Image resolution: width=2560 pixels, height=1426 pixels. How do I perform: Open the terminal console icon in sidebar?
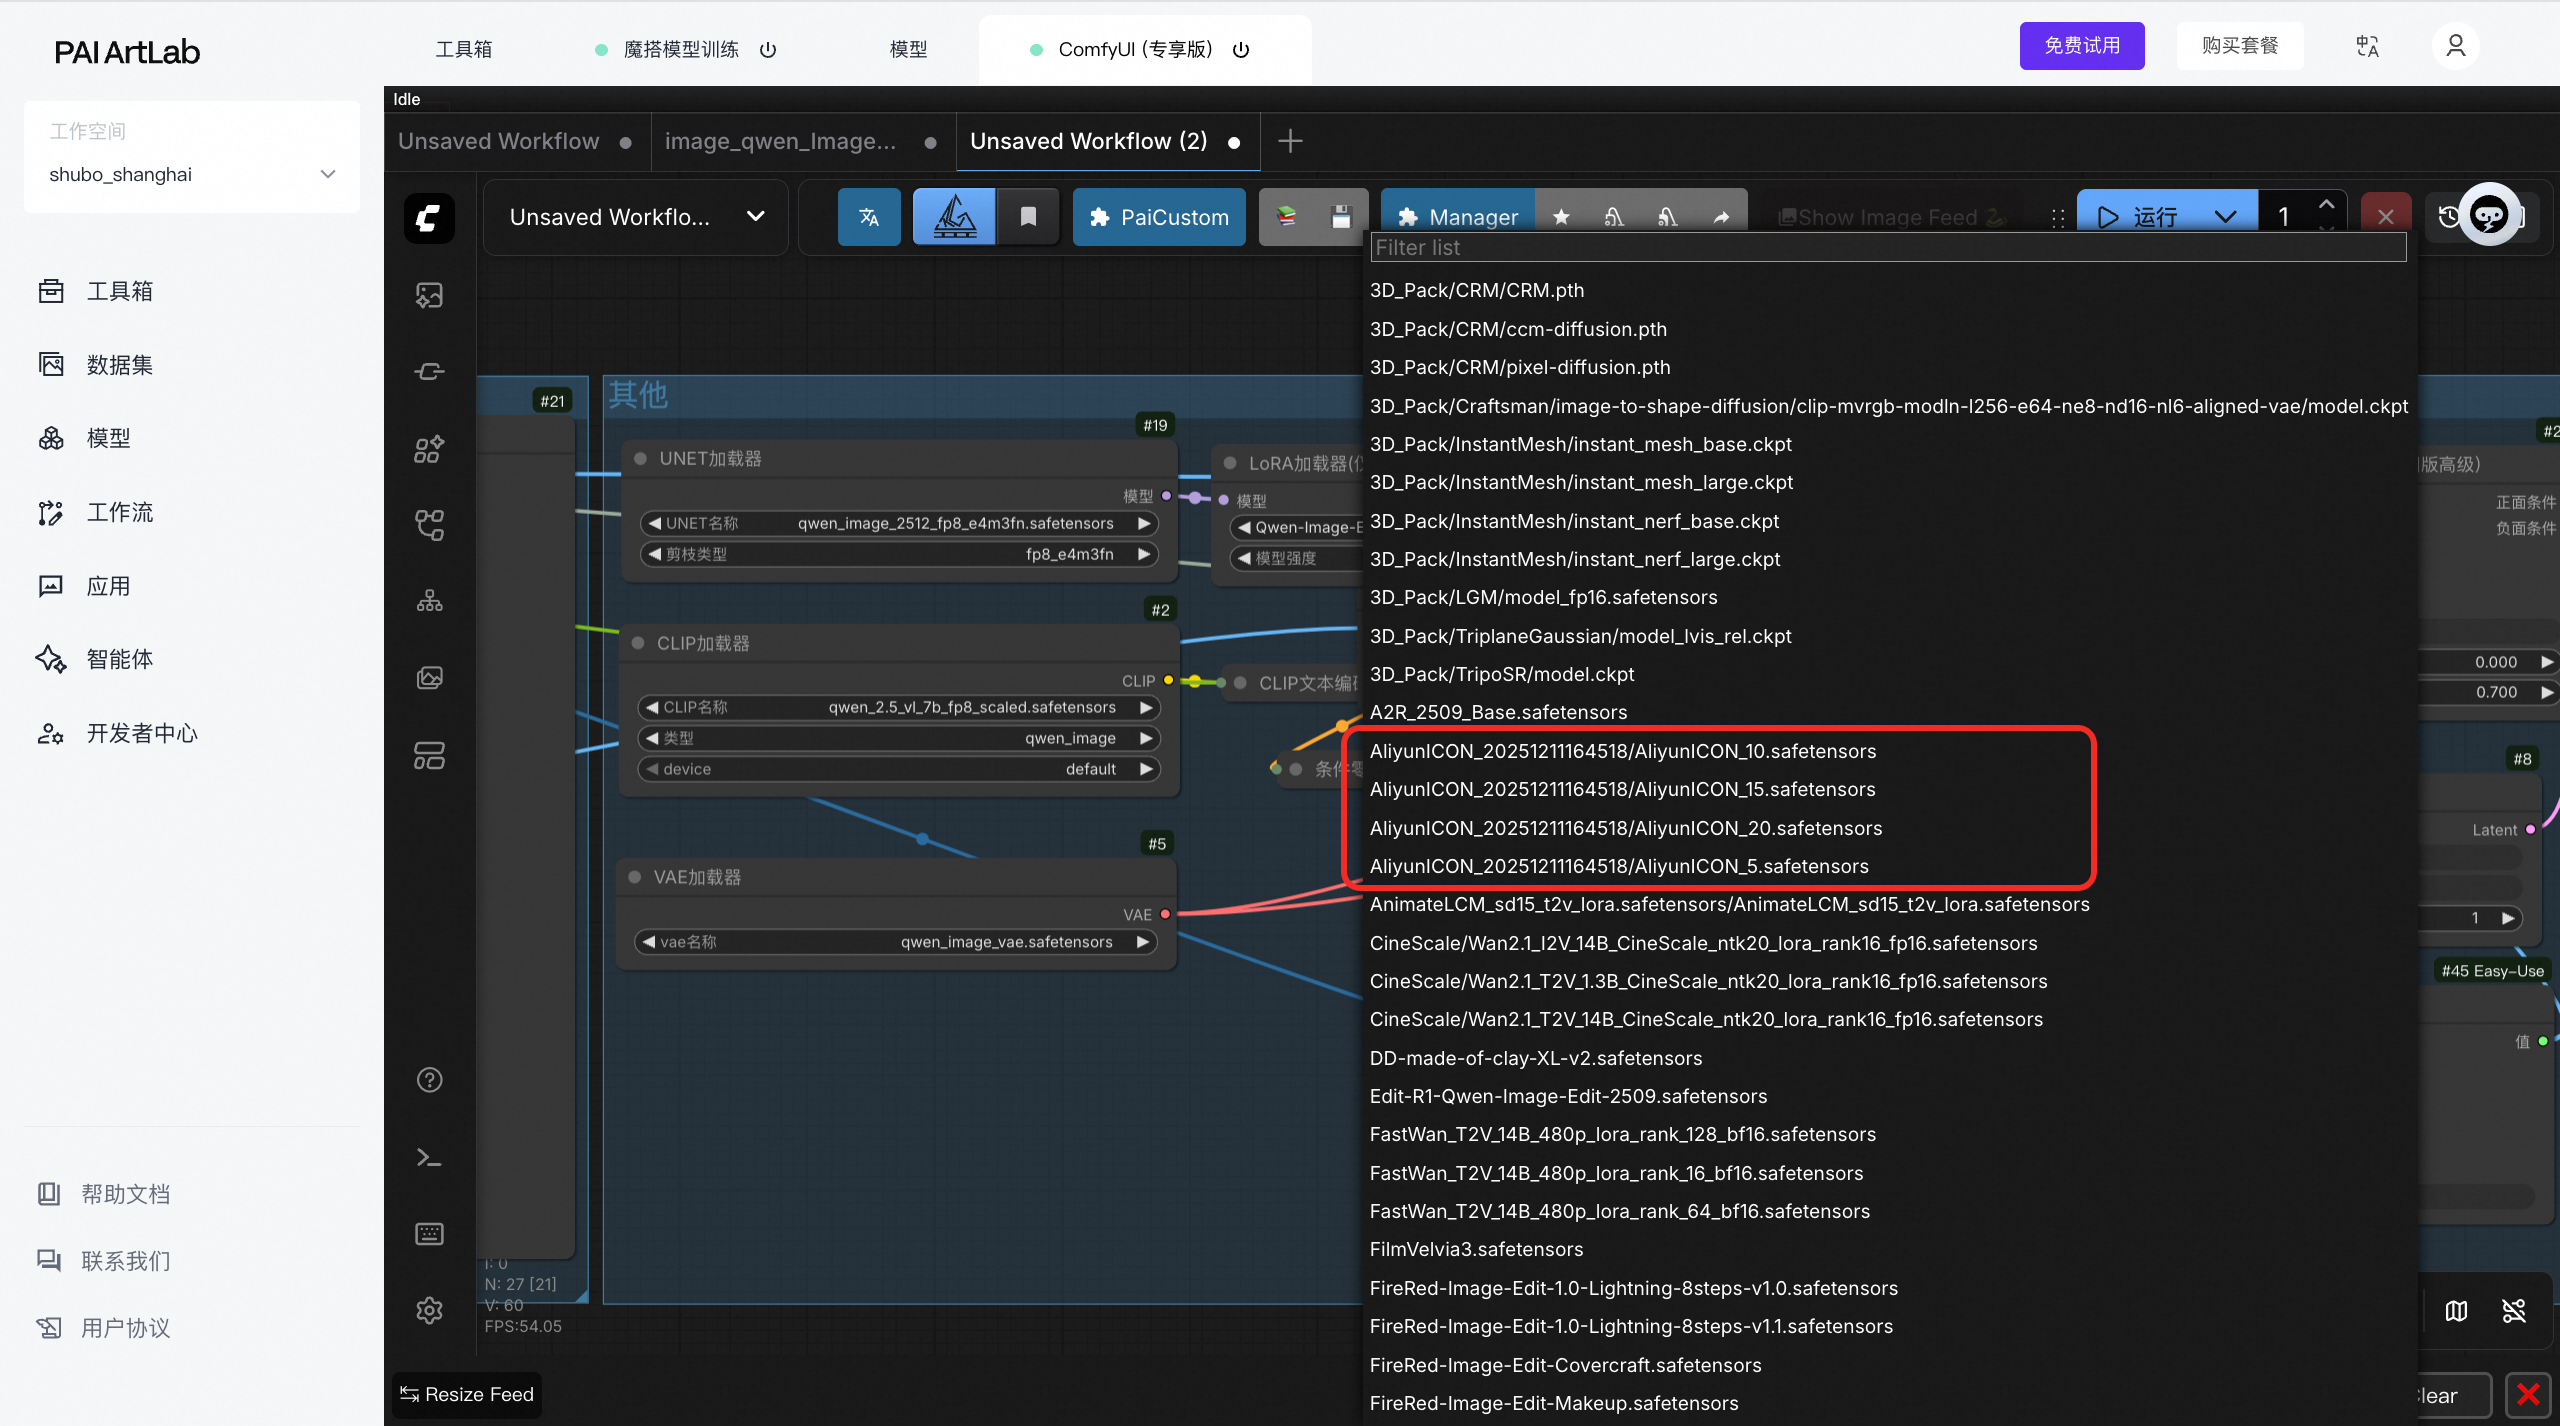tap(429, 1157)
